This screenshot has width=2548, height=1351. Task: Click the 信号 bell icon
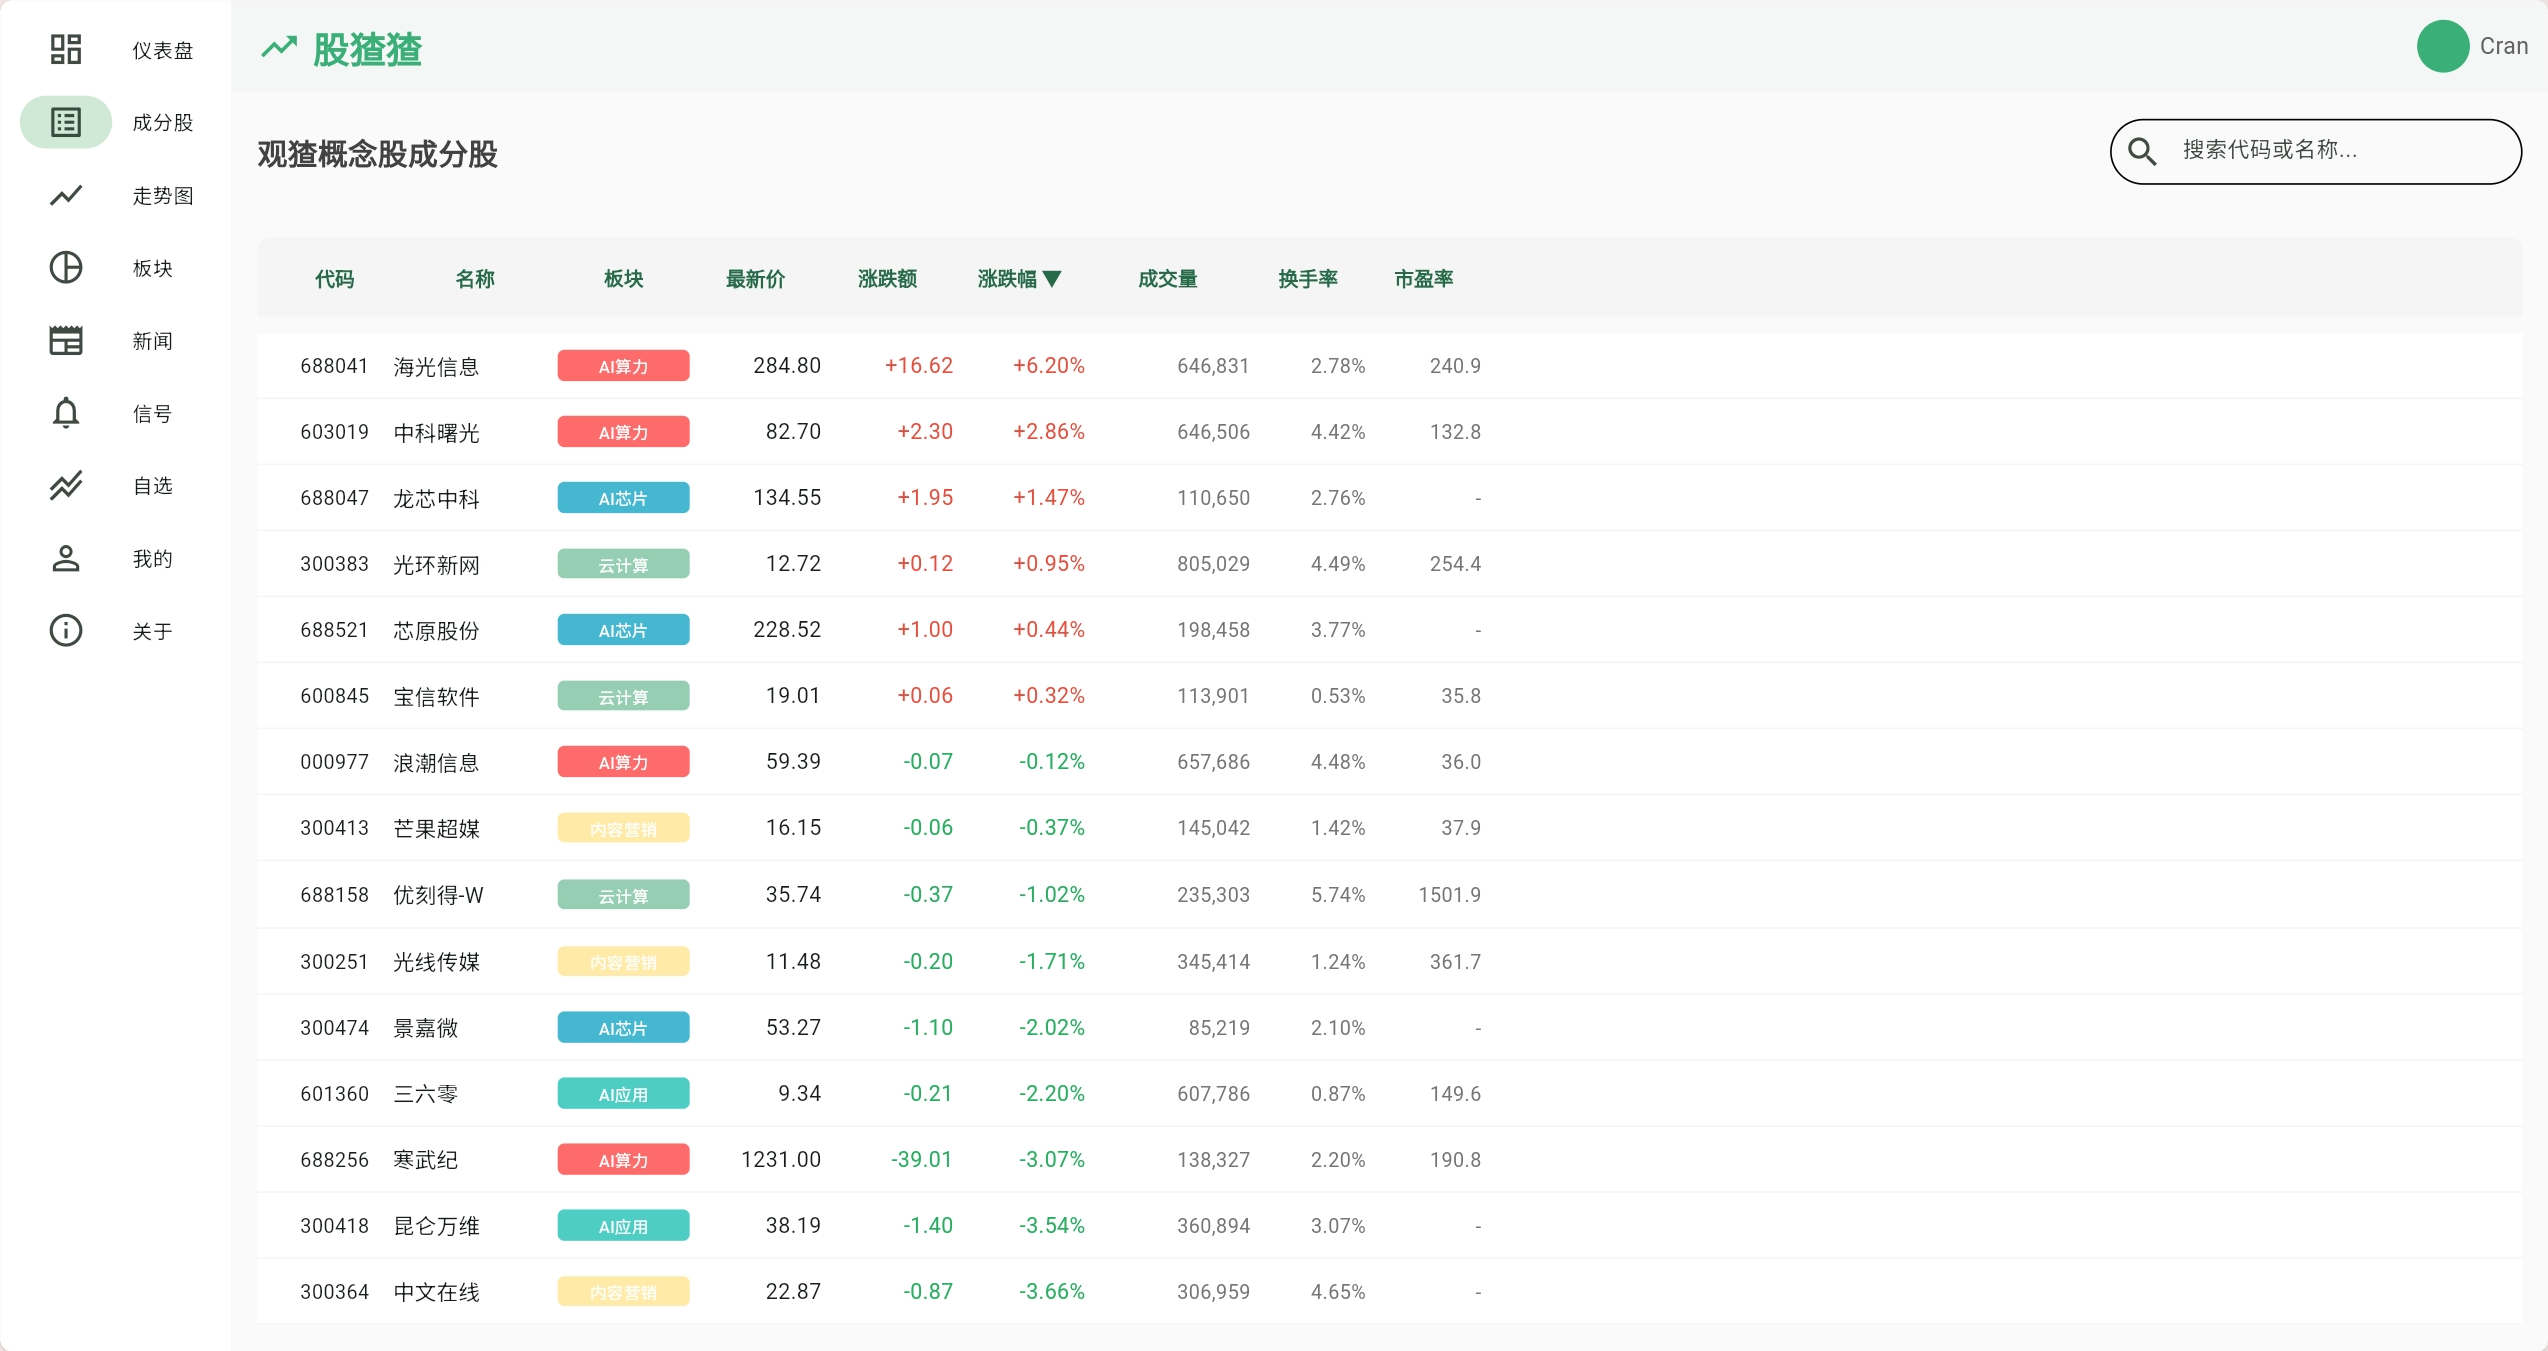(66, 412)
